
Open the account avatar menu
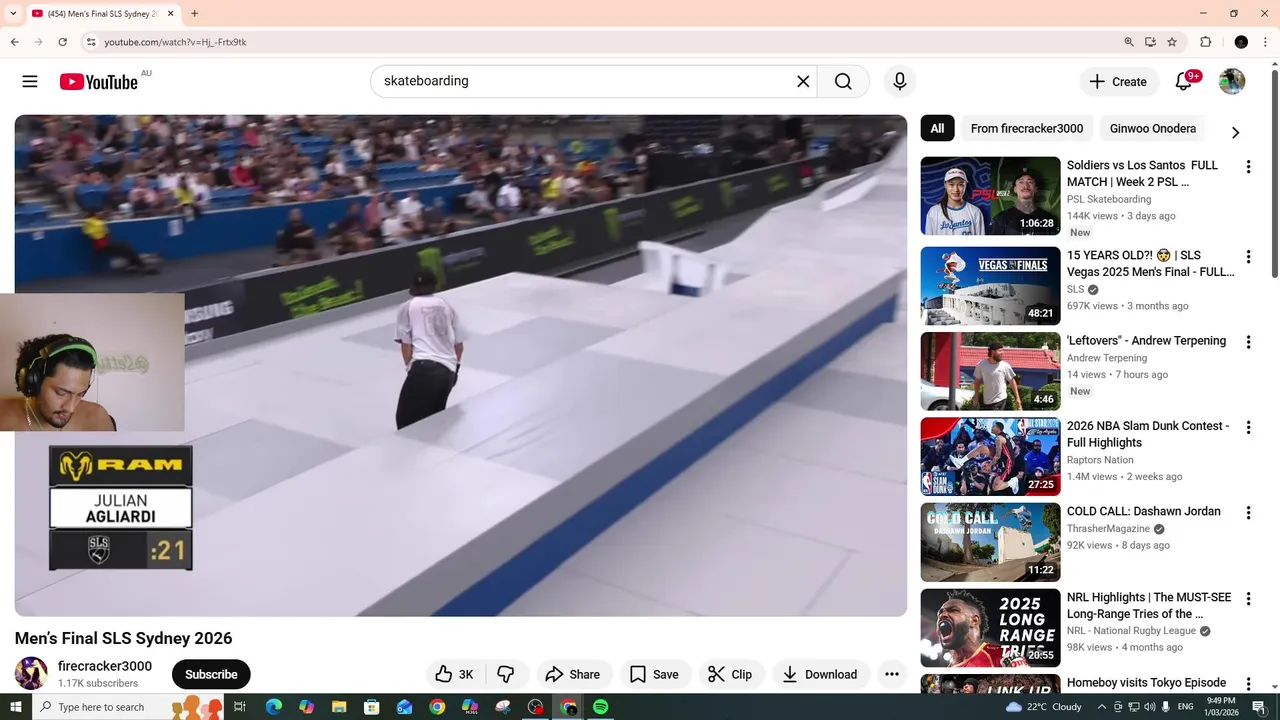[1232, 81]
